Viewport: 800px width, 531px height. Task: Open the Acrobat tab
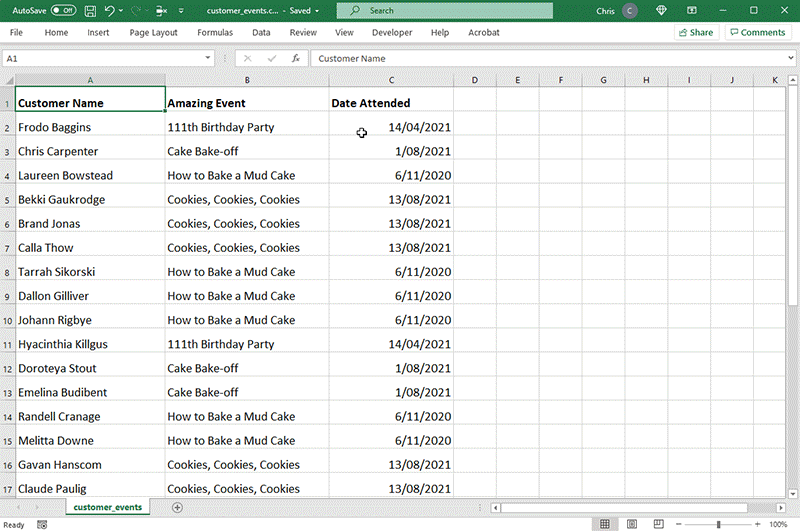(x=484, y=32)
